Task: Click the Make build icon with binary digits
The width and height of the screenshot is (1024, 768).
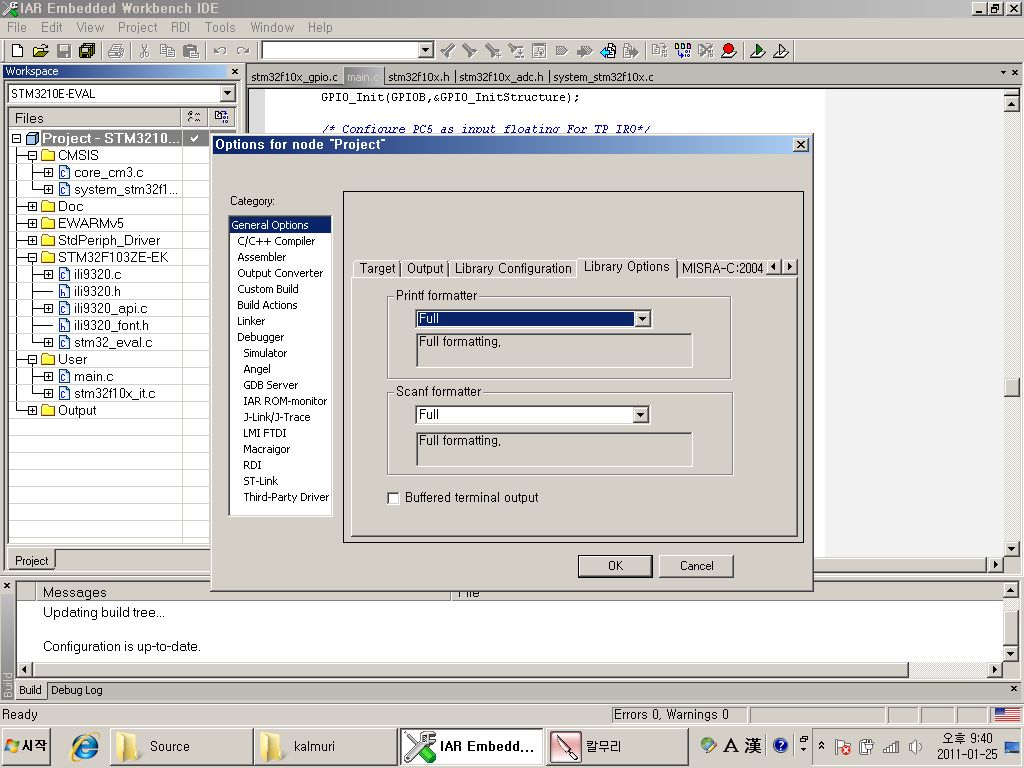Action: (x=683, y=50)
